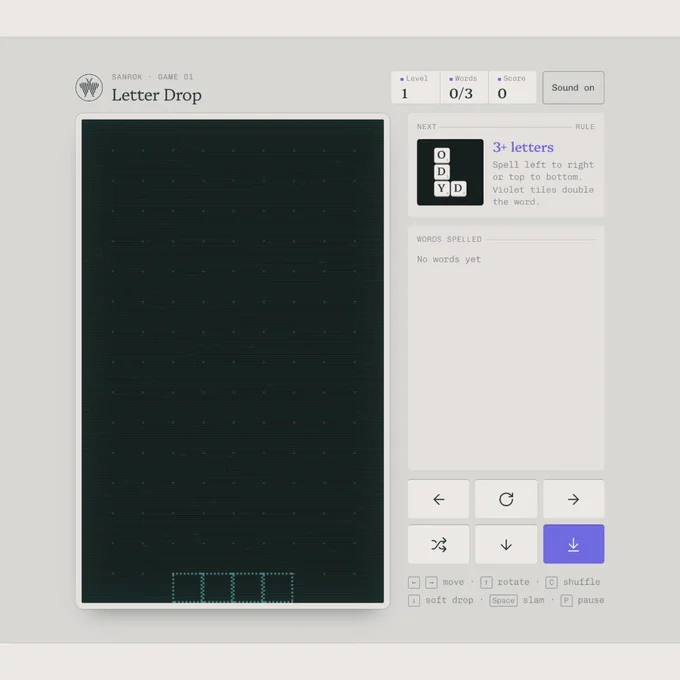Click the 'RULE' label
Viewport: 680px width, 680px height.
coord(585,127)
